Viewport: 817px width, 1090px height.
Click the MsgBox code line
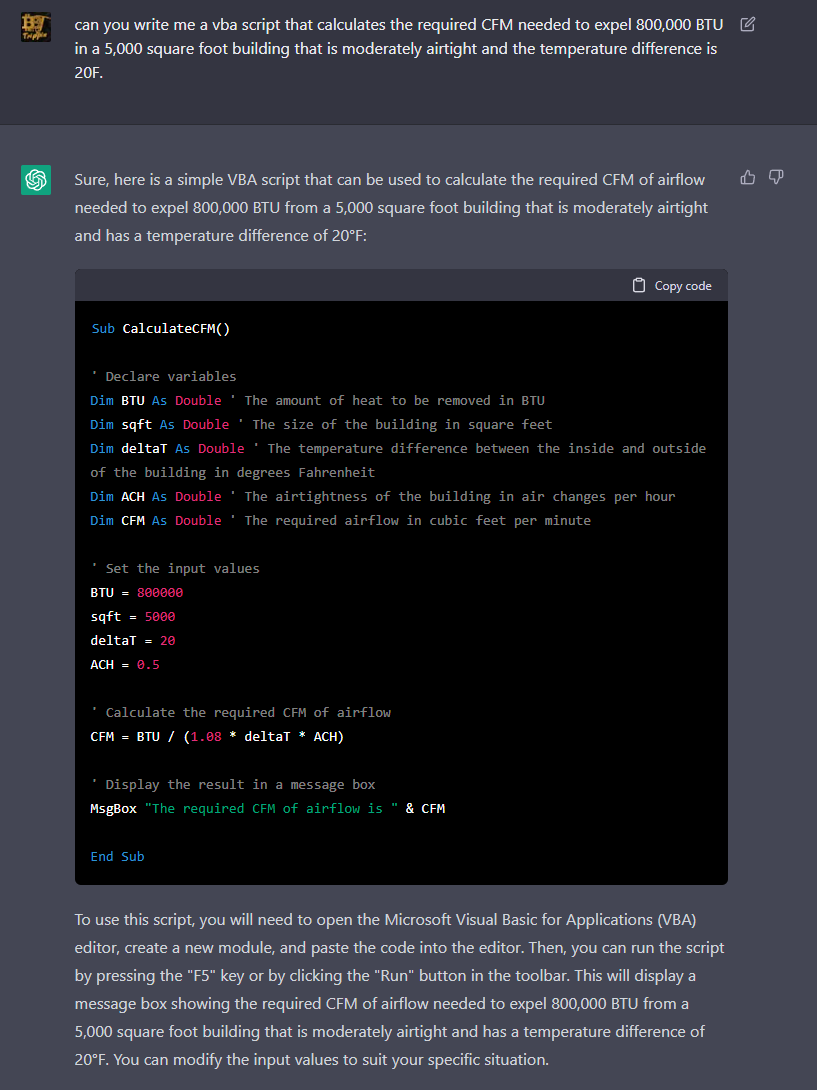[x=268, y=808]
